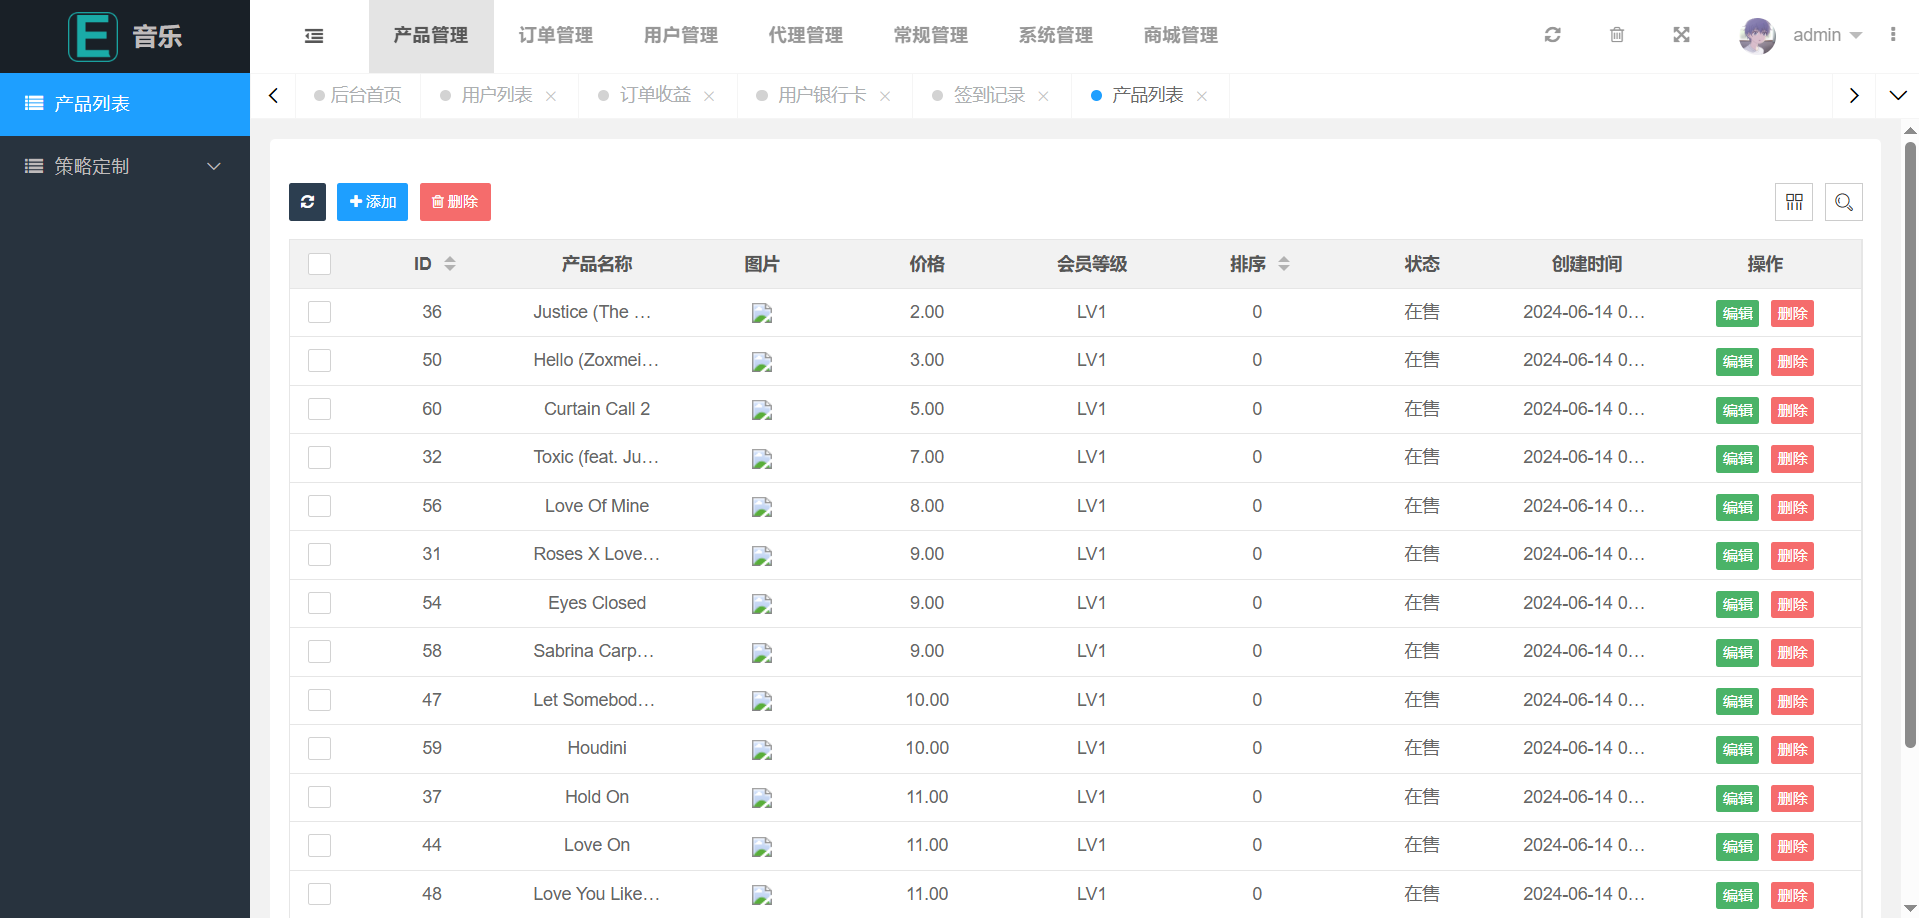Sort the table by the ID column
1919x918 pixels.
[435, 264]
